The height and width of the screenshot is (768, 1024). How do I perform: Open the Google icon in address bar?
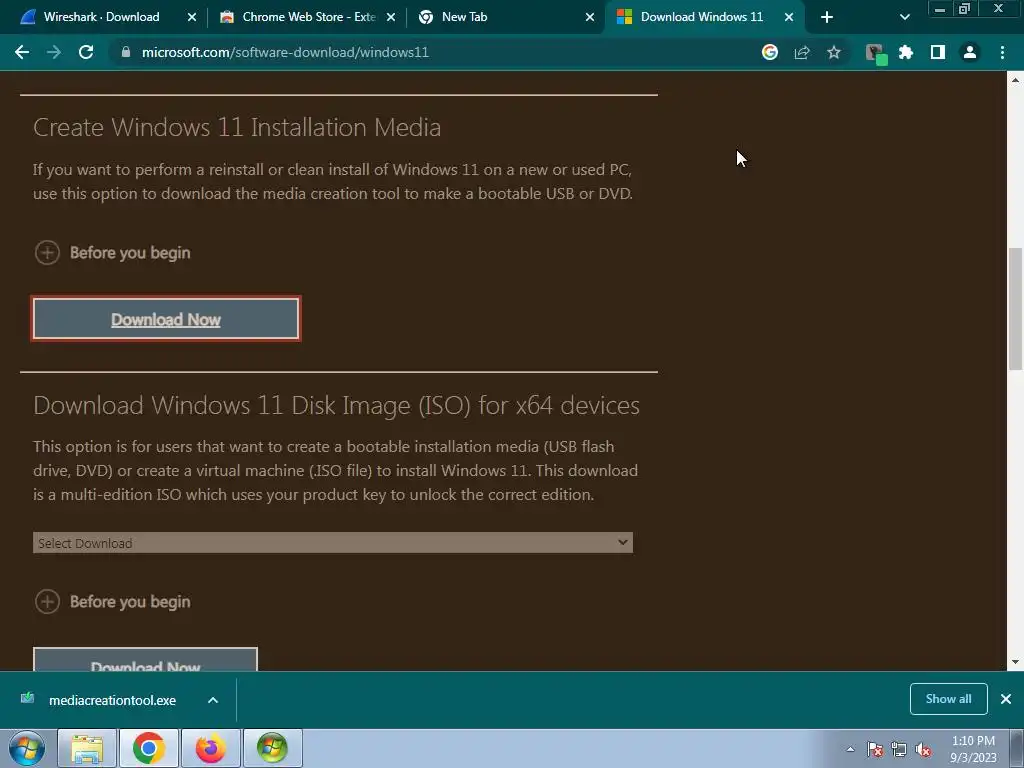pyautogui.click(x=769, y=52)
